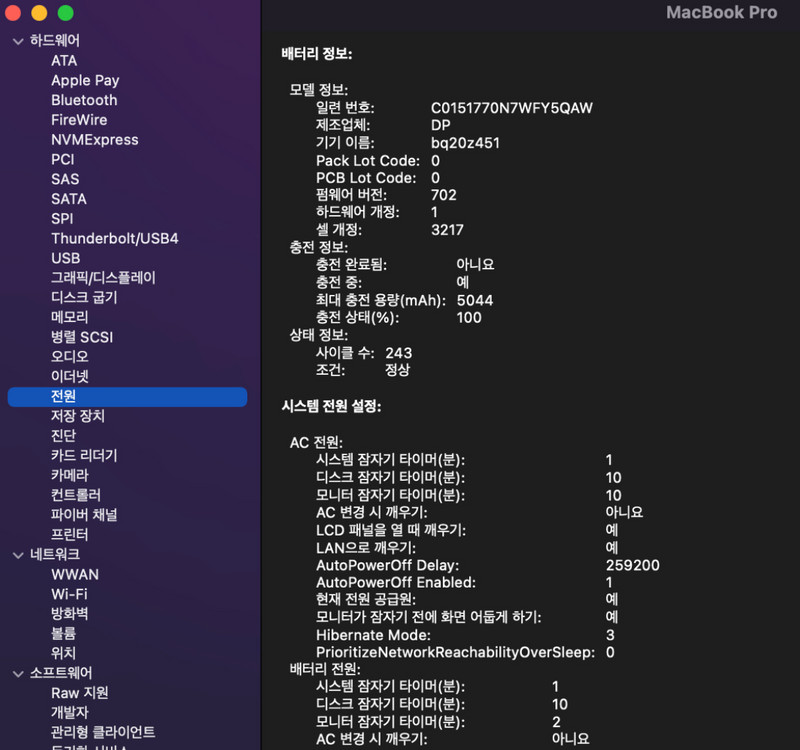Viewport: 800px width, 750px height.
Task: Open the Bluetooth hardware section
Action: [84, 100]
